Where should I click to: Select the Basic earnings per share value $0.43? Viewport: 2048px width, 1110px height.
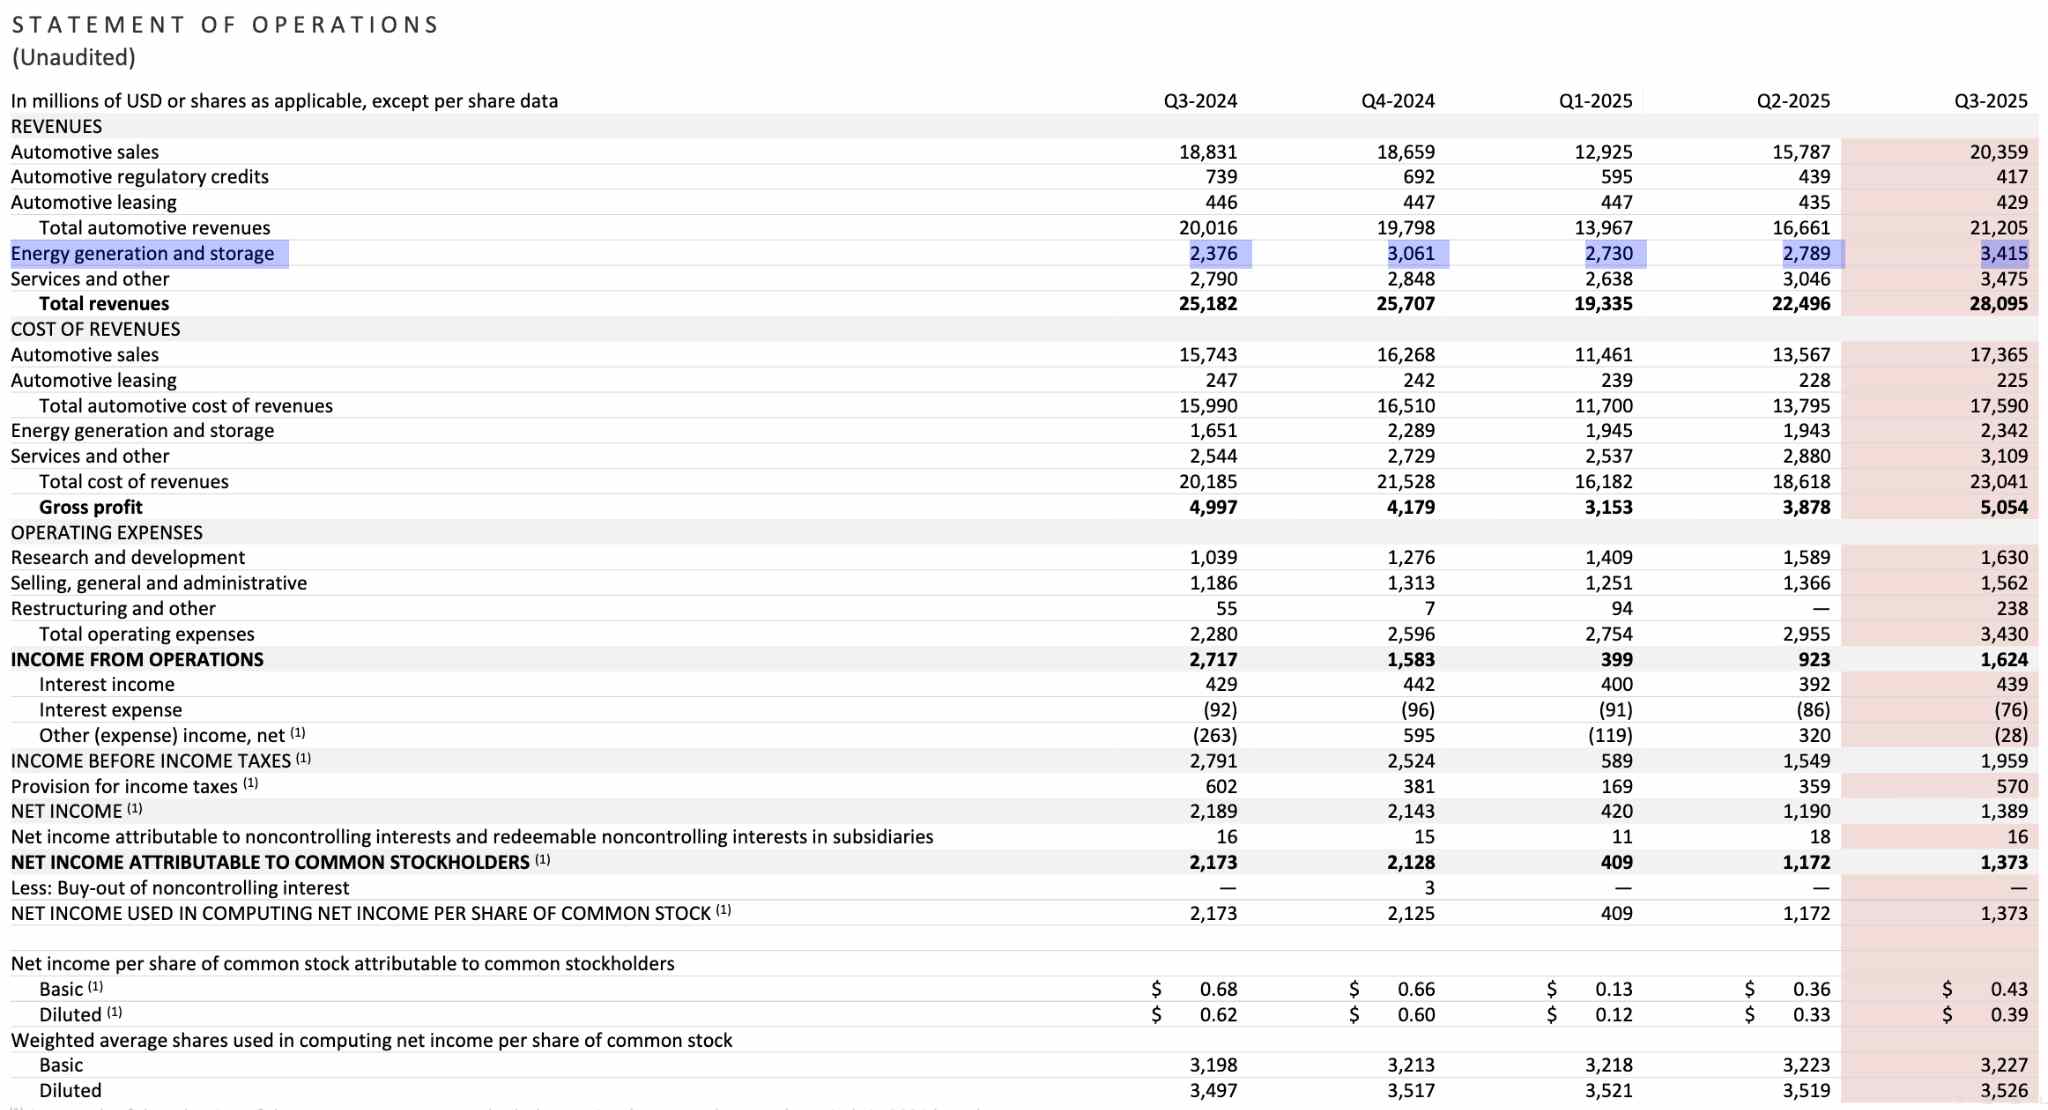tap(2011, 988)
